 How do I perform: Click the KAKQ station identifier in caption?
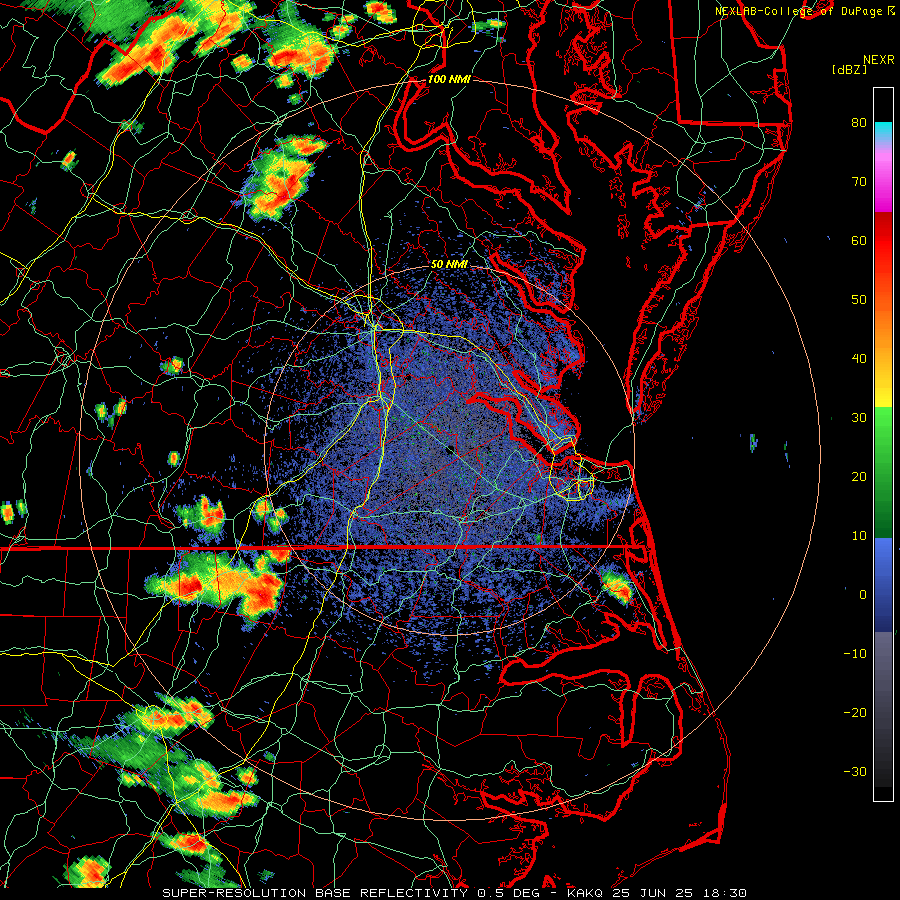pyautogui.click(x=587, y=893)
